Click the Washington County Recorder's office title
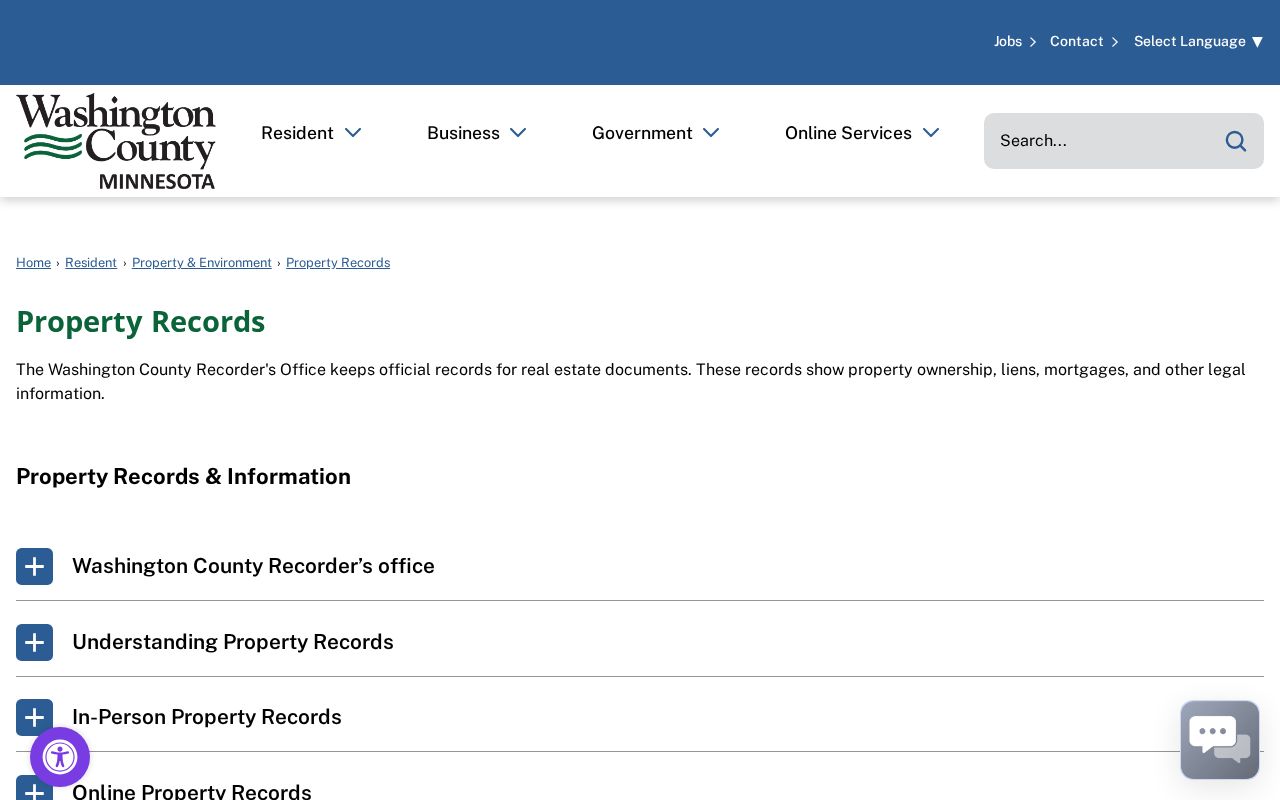This screenshot has width=1280, height=800. (253, 566)
